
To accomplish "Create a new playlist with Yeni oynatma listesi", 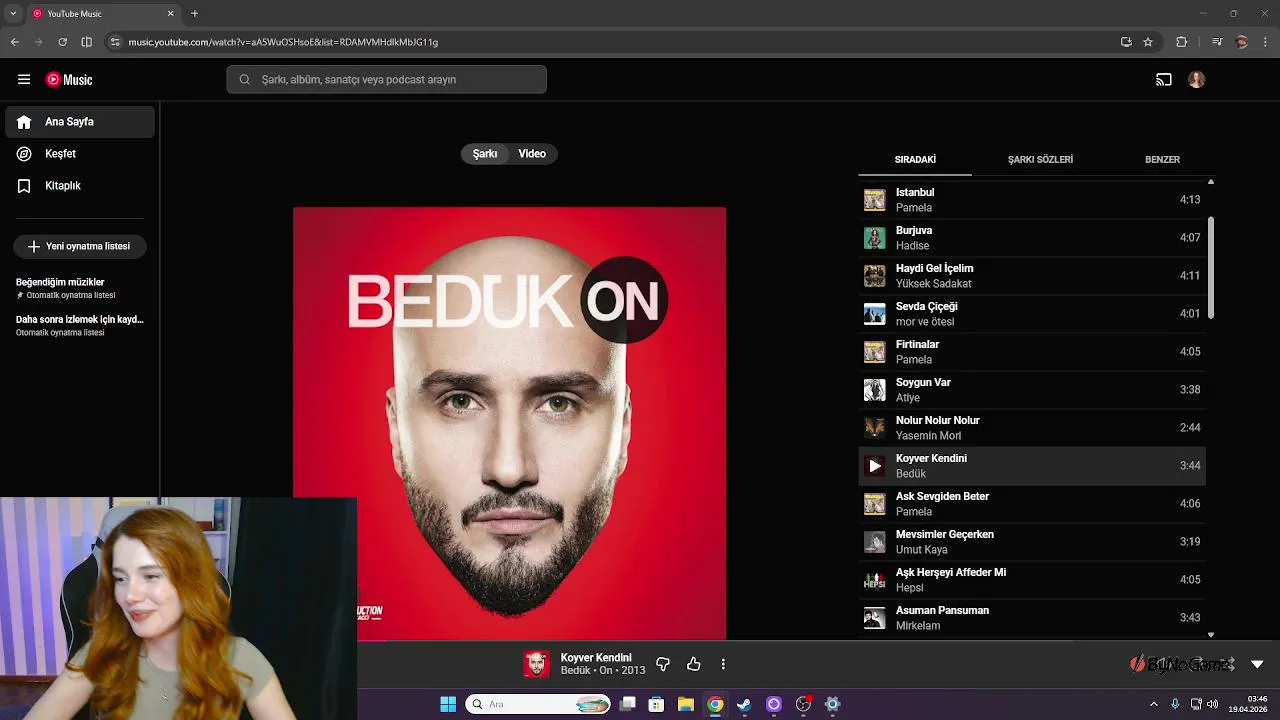I will click(x=80, y=246).
